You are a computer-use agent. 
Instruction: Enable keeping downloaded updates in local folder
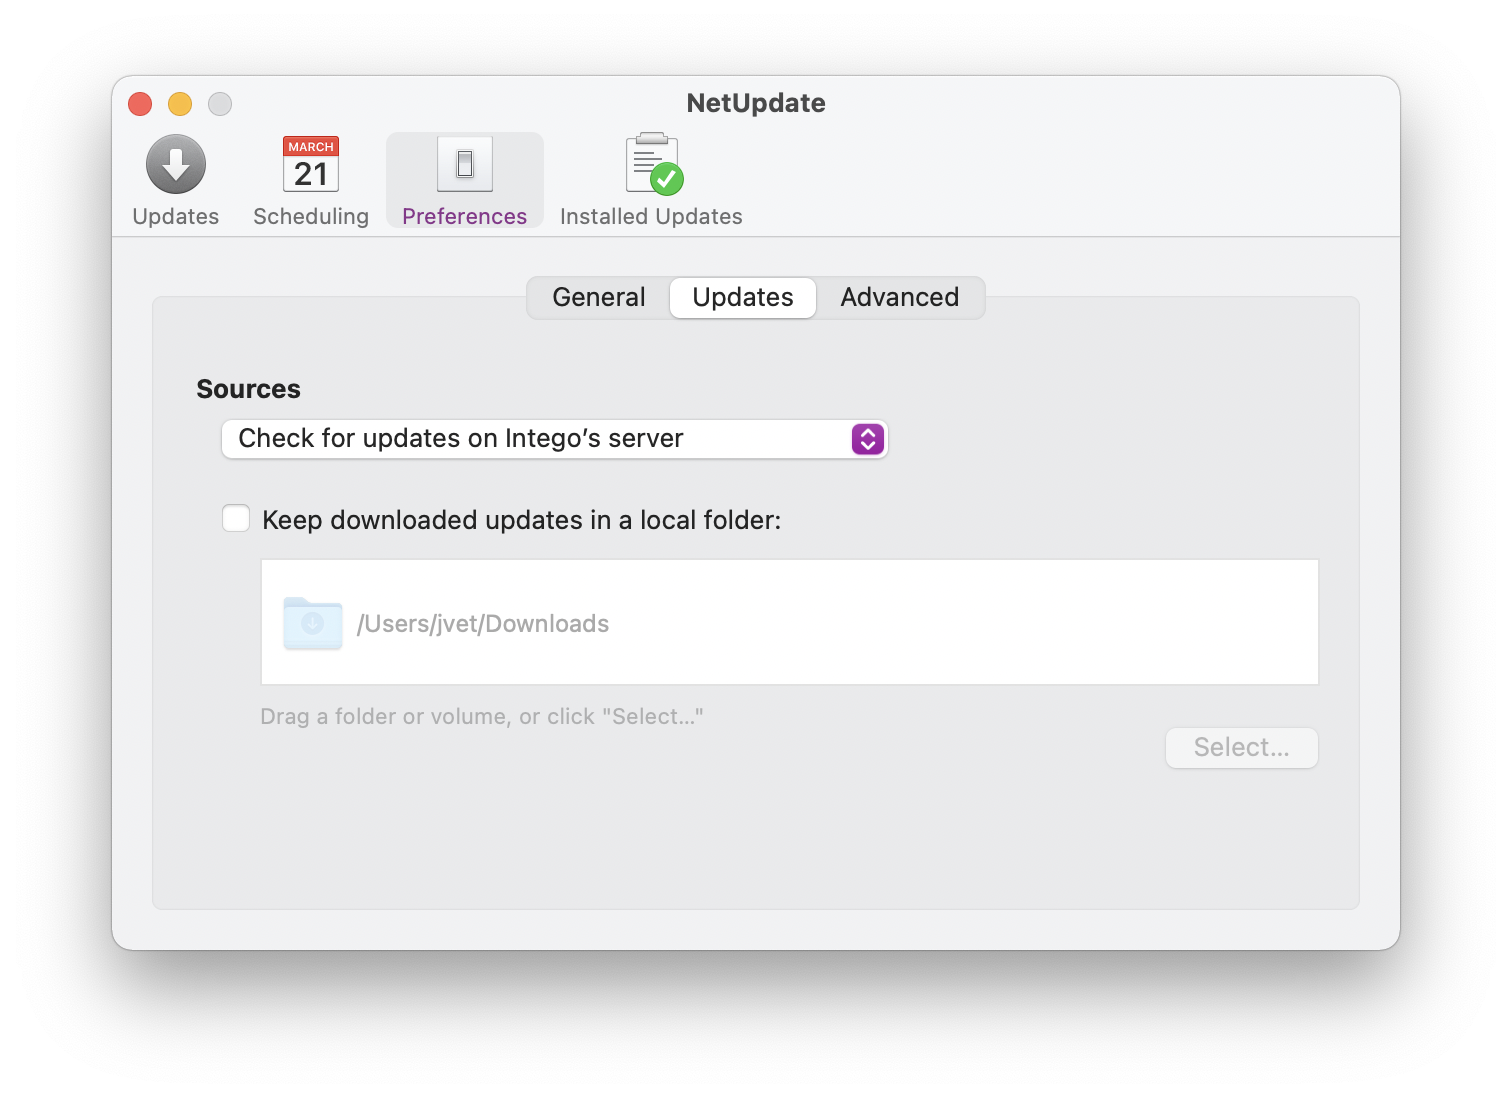(236, 519)
